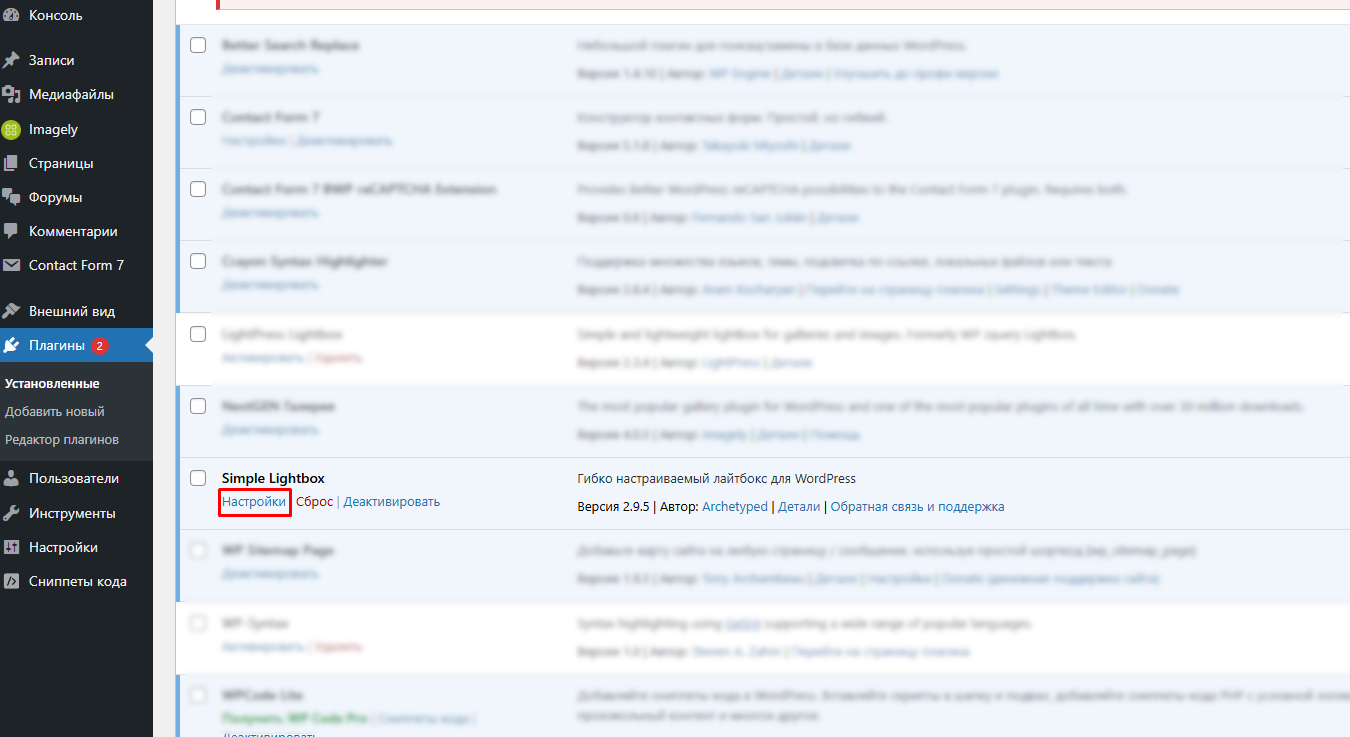
Task: Click Сброс under Simple Lightbox
Action: click(x=315, y=501)
